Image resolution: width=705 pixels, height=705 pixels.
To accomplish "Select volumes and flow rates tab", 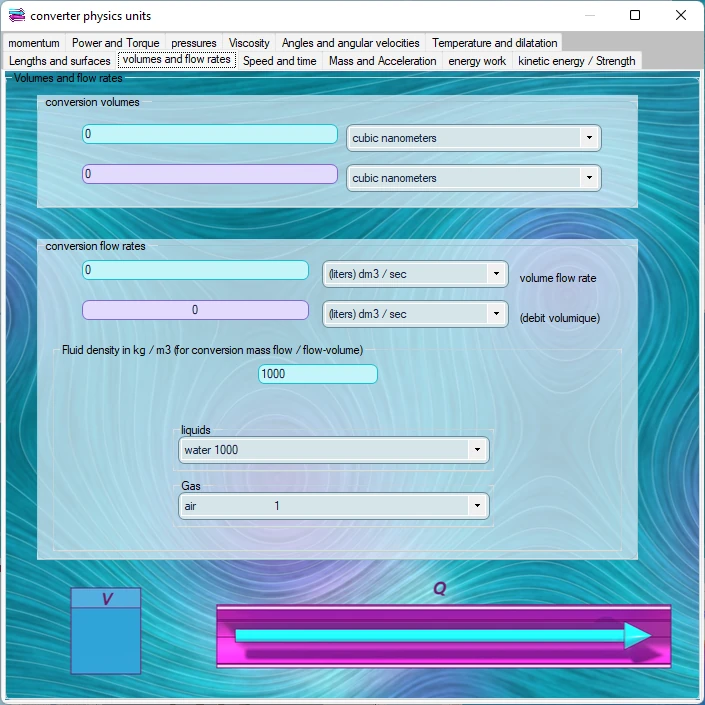I will click(x=177, y=59).
